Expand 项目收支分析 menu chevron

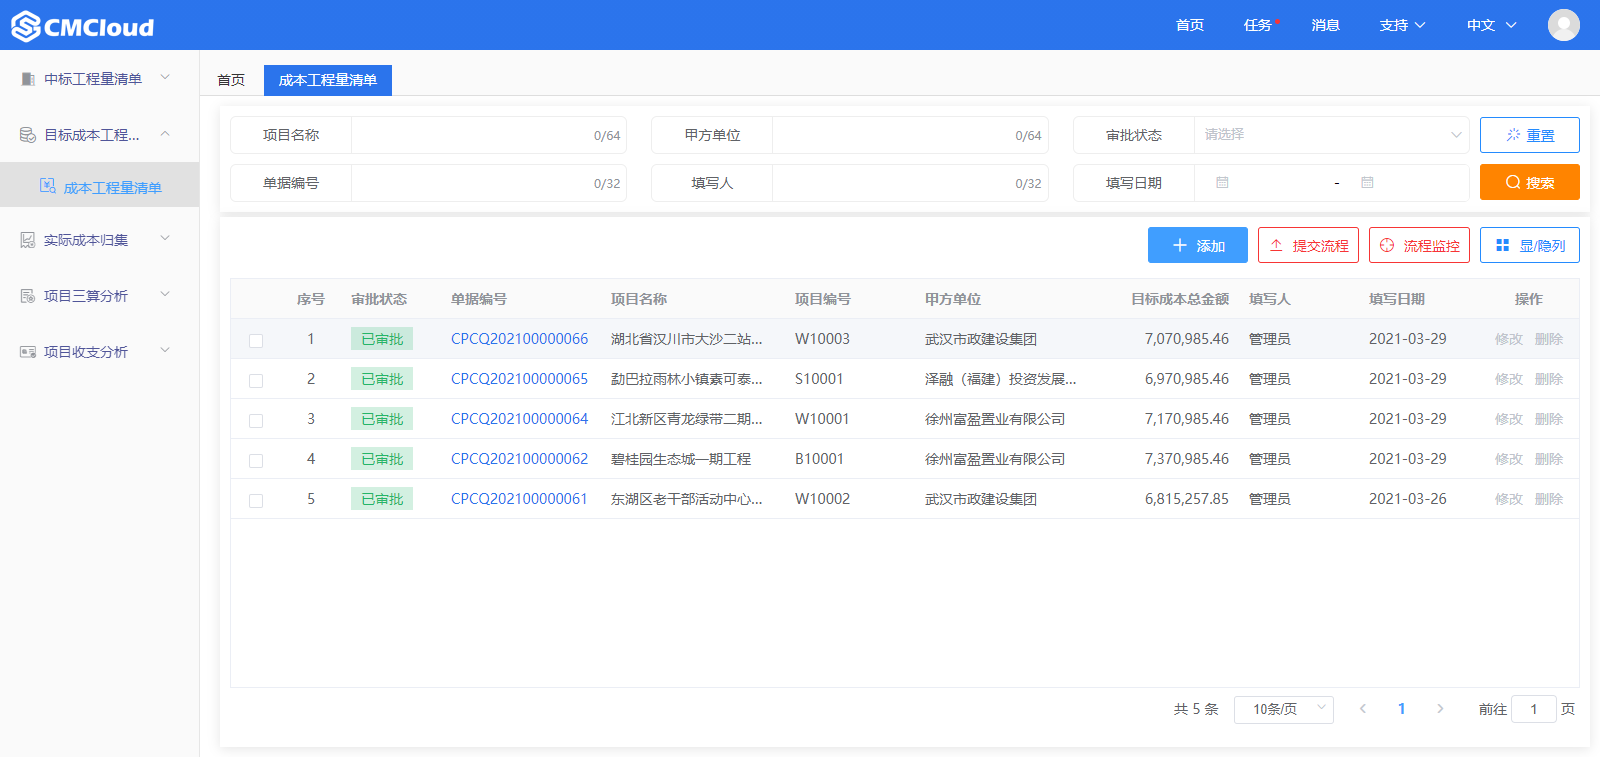pos(165,350)
